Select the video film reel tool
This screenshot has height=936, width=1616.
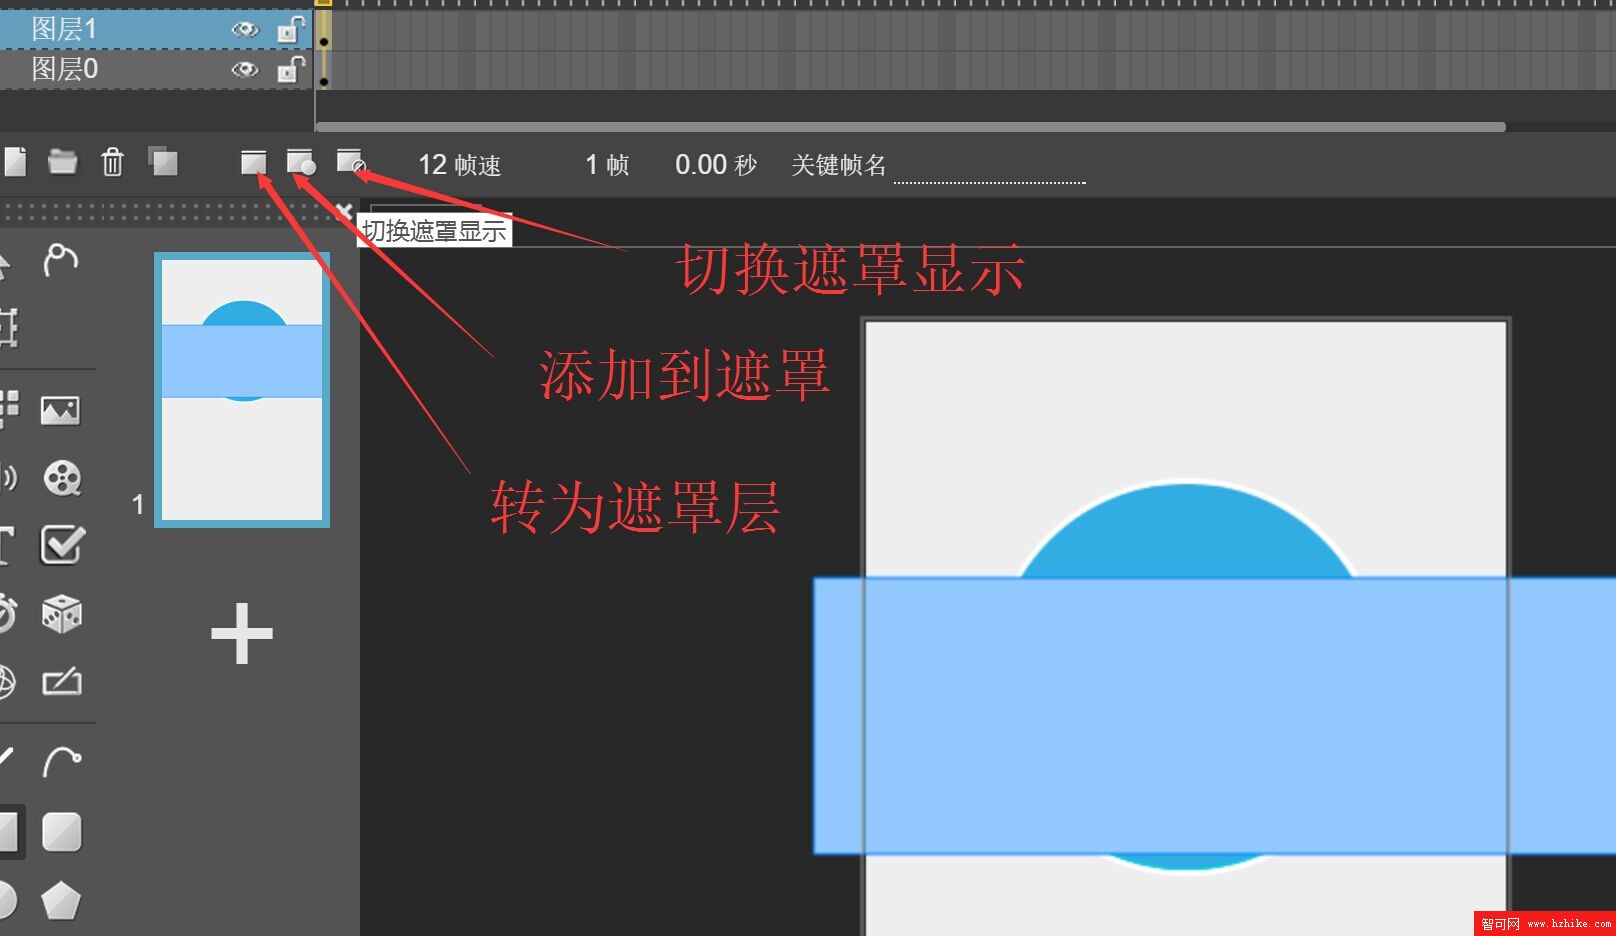pyautogui.click(x=62, y=479)
